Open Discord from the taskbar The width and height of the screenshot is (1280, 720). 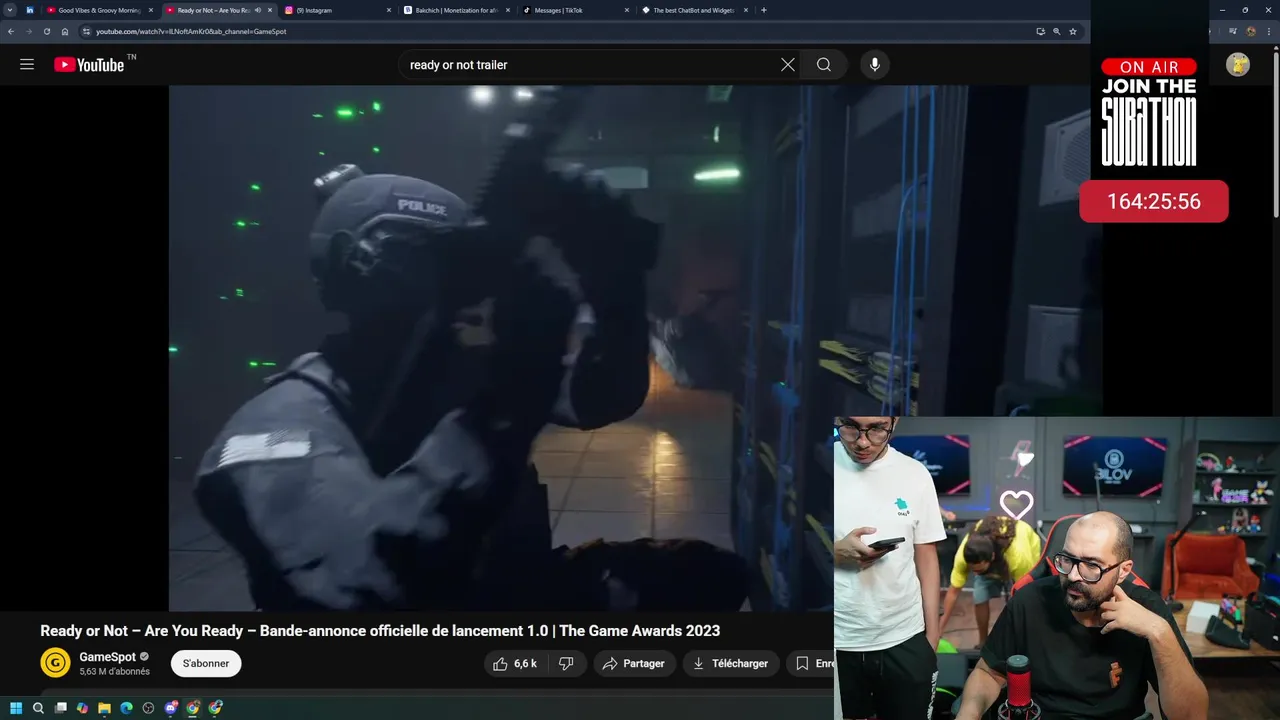tap(170, 708)
